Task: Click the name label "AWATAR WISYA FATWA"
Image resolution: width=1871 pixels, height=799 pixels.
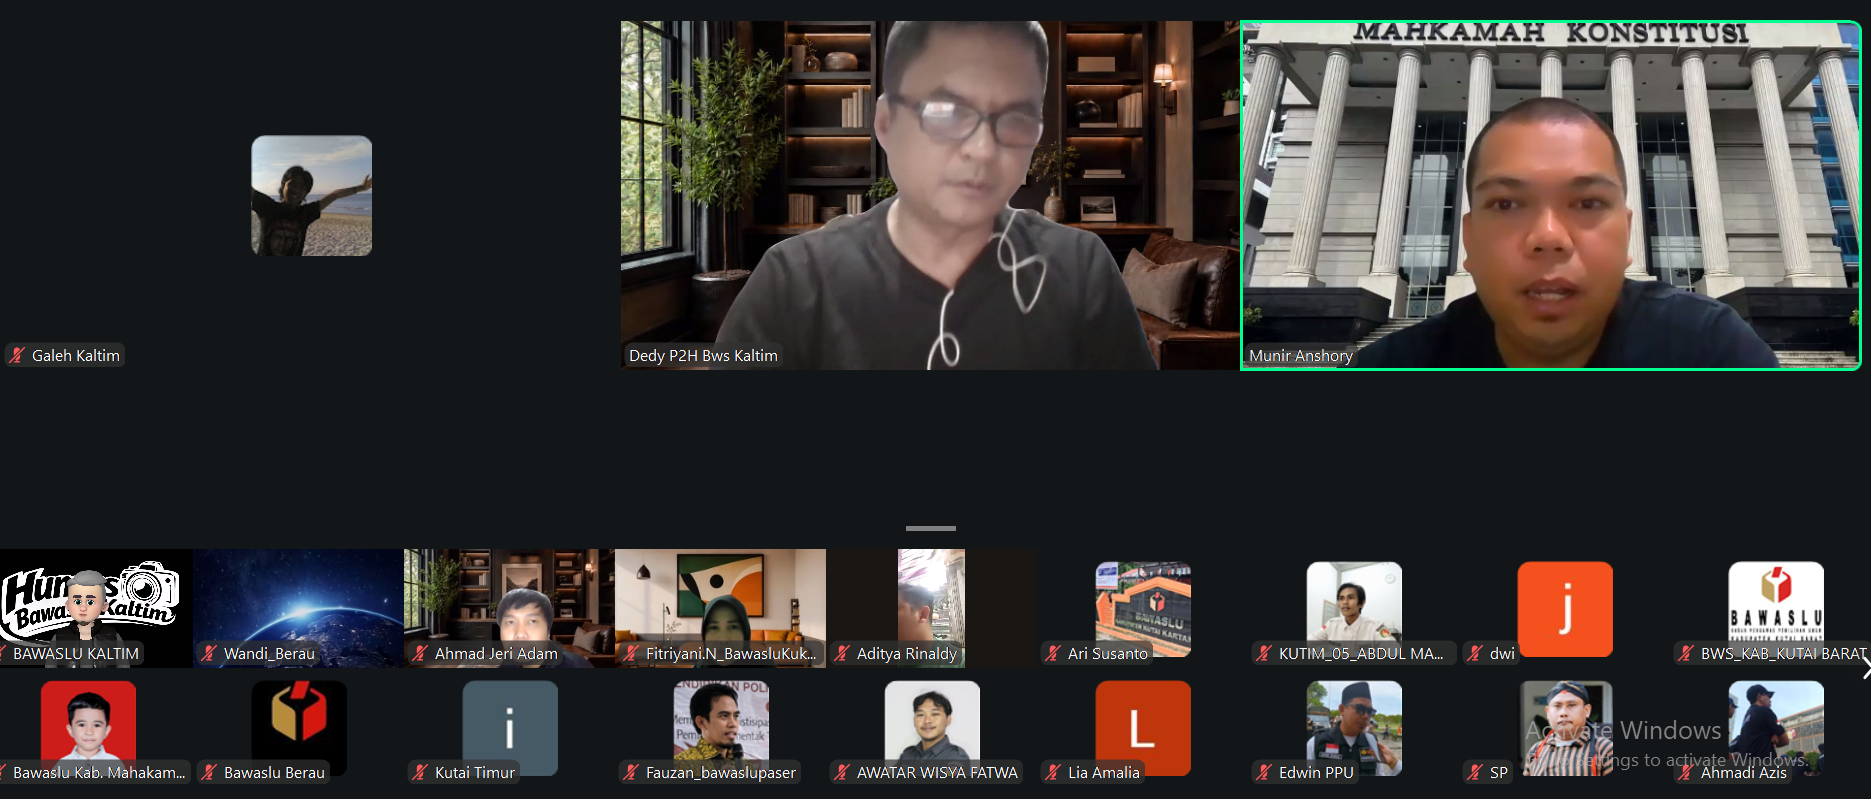Action: 937,772
